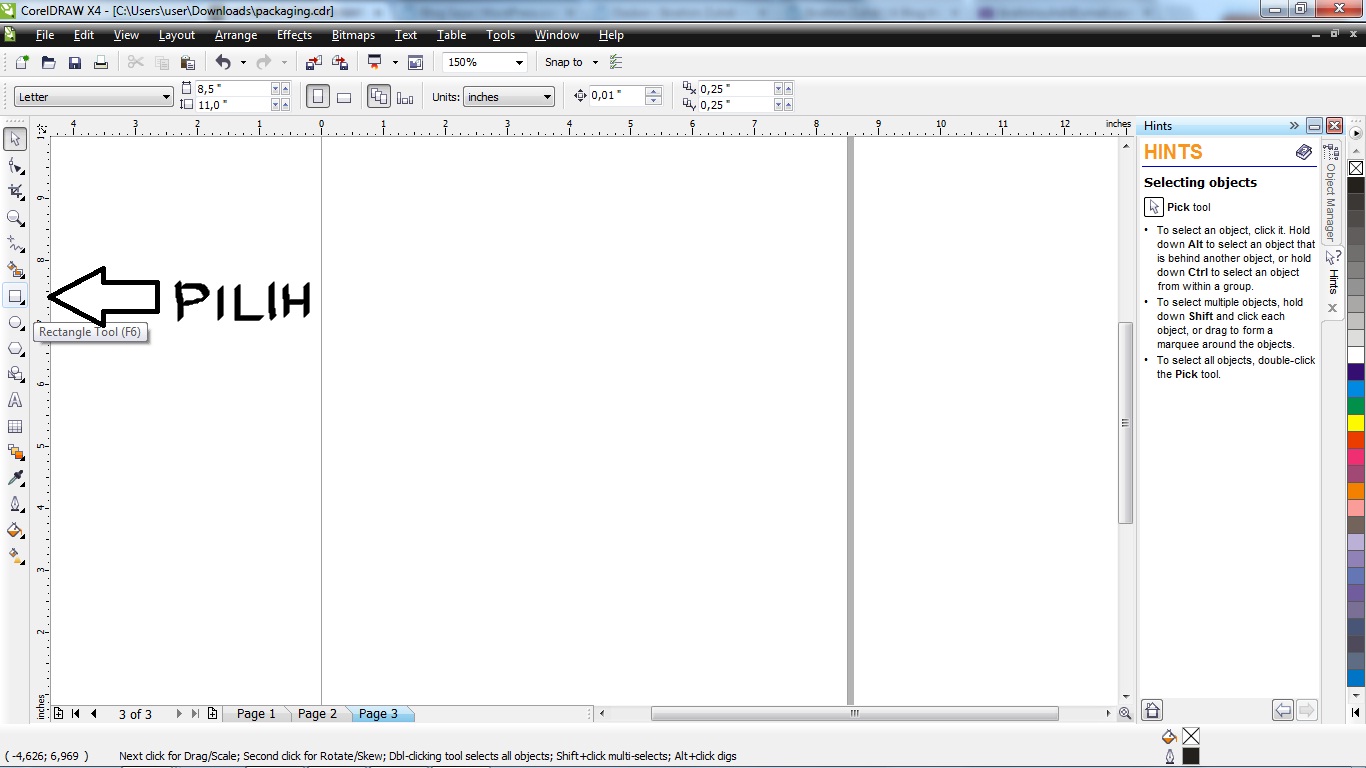Switch to the Page 1 tab

click(256, 714)
